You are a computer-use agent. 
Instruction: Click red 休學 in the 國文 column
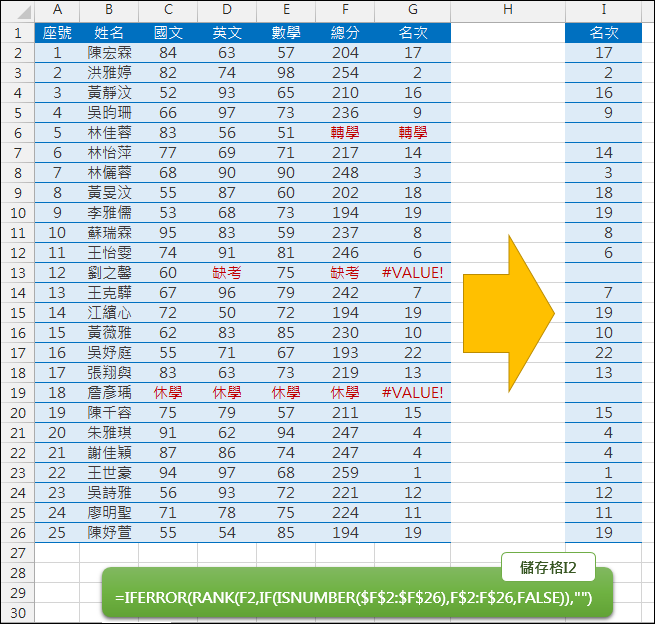[168, 393]
